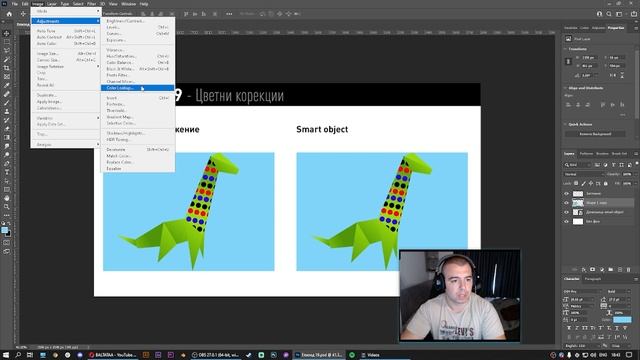Select the Rectangular Marquee tool
The height and width of the screenshot is (360, 640).
[x=7, y=42]
